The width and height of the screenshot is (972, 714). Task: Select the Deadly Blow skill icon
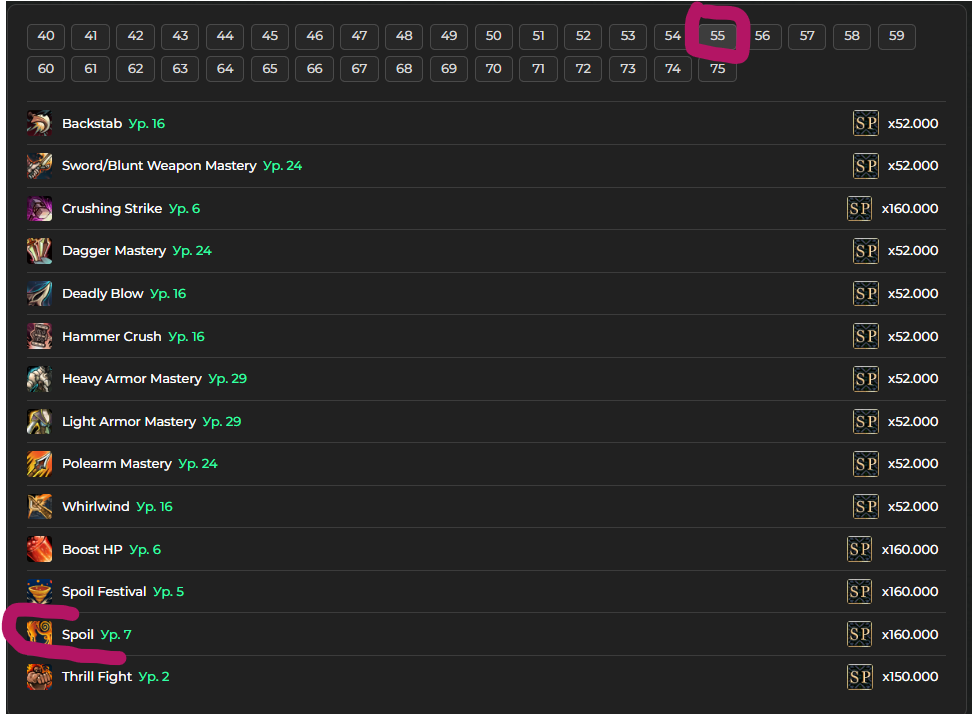click(x=39, y=293)
